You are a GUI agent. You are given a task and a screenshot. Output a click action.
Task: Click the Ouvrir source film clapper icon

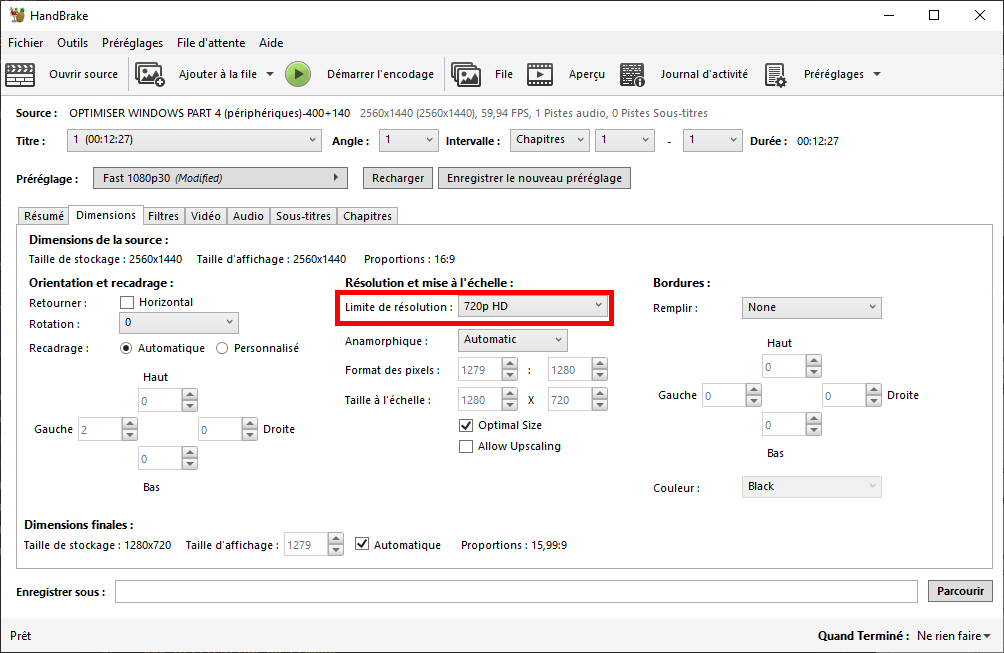[x=20, y=74]
